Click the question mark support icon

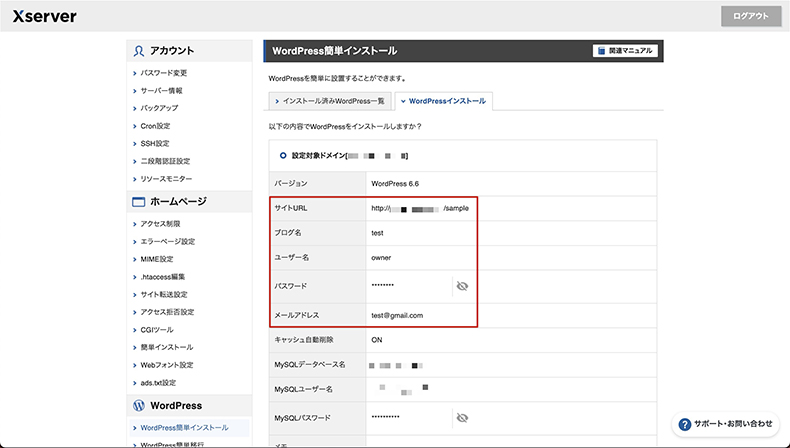click(685, 424)
